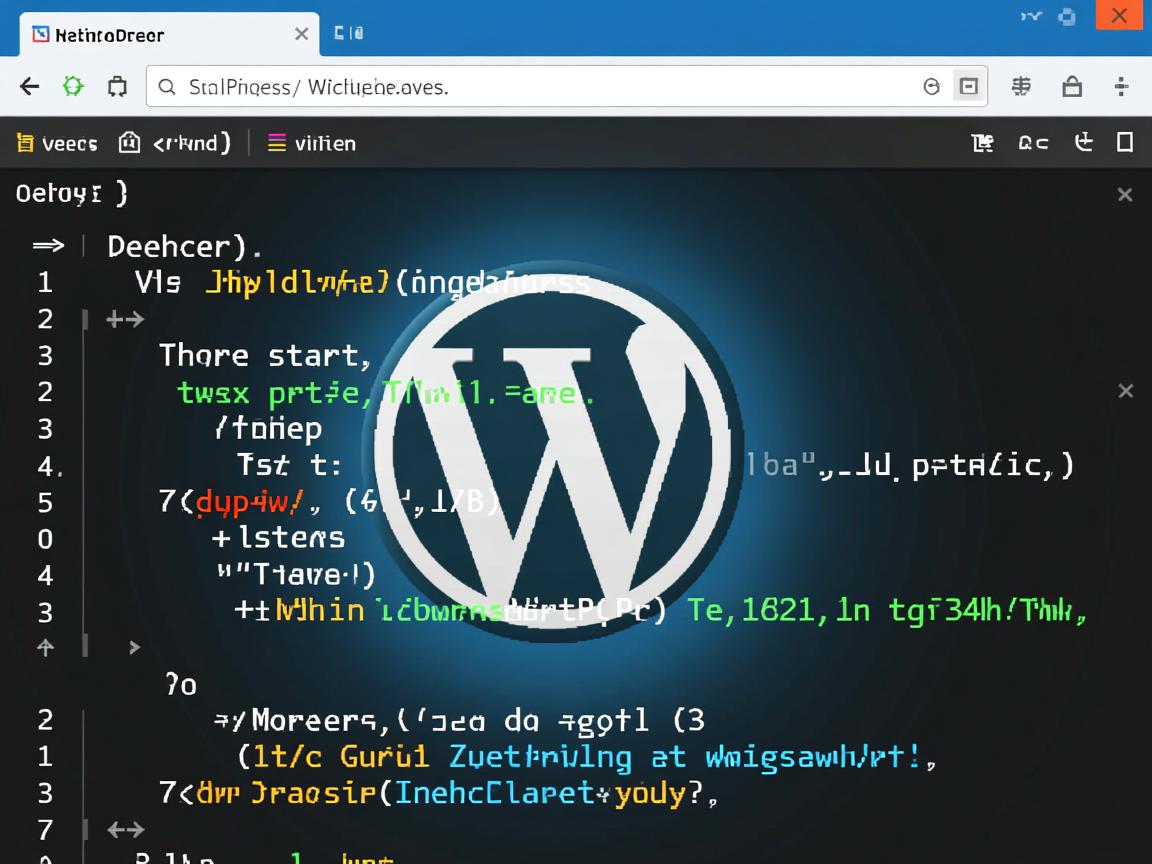Click the refresh page icon
This screenshot has width=1152, height=864.
72,86
